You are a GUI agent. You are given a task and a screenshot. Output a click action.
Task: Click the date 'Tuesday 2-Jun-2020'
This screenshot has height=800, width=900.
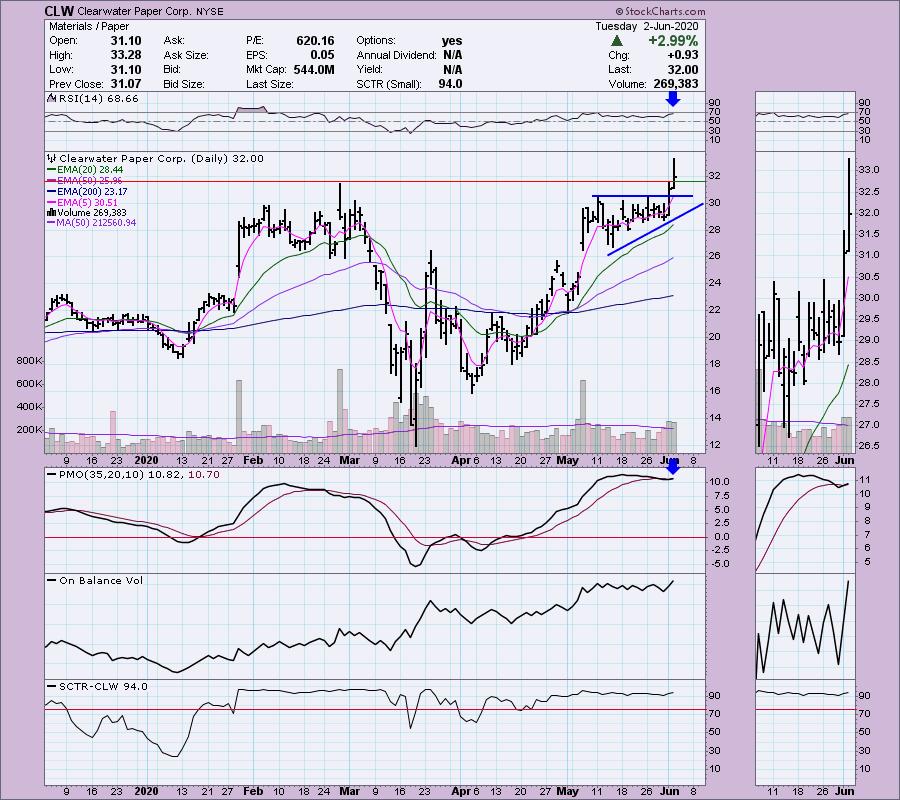pos(646,26)
